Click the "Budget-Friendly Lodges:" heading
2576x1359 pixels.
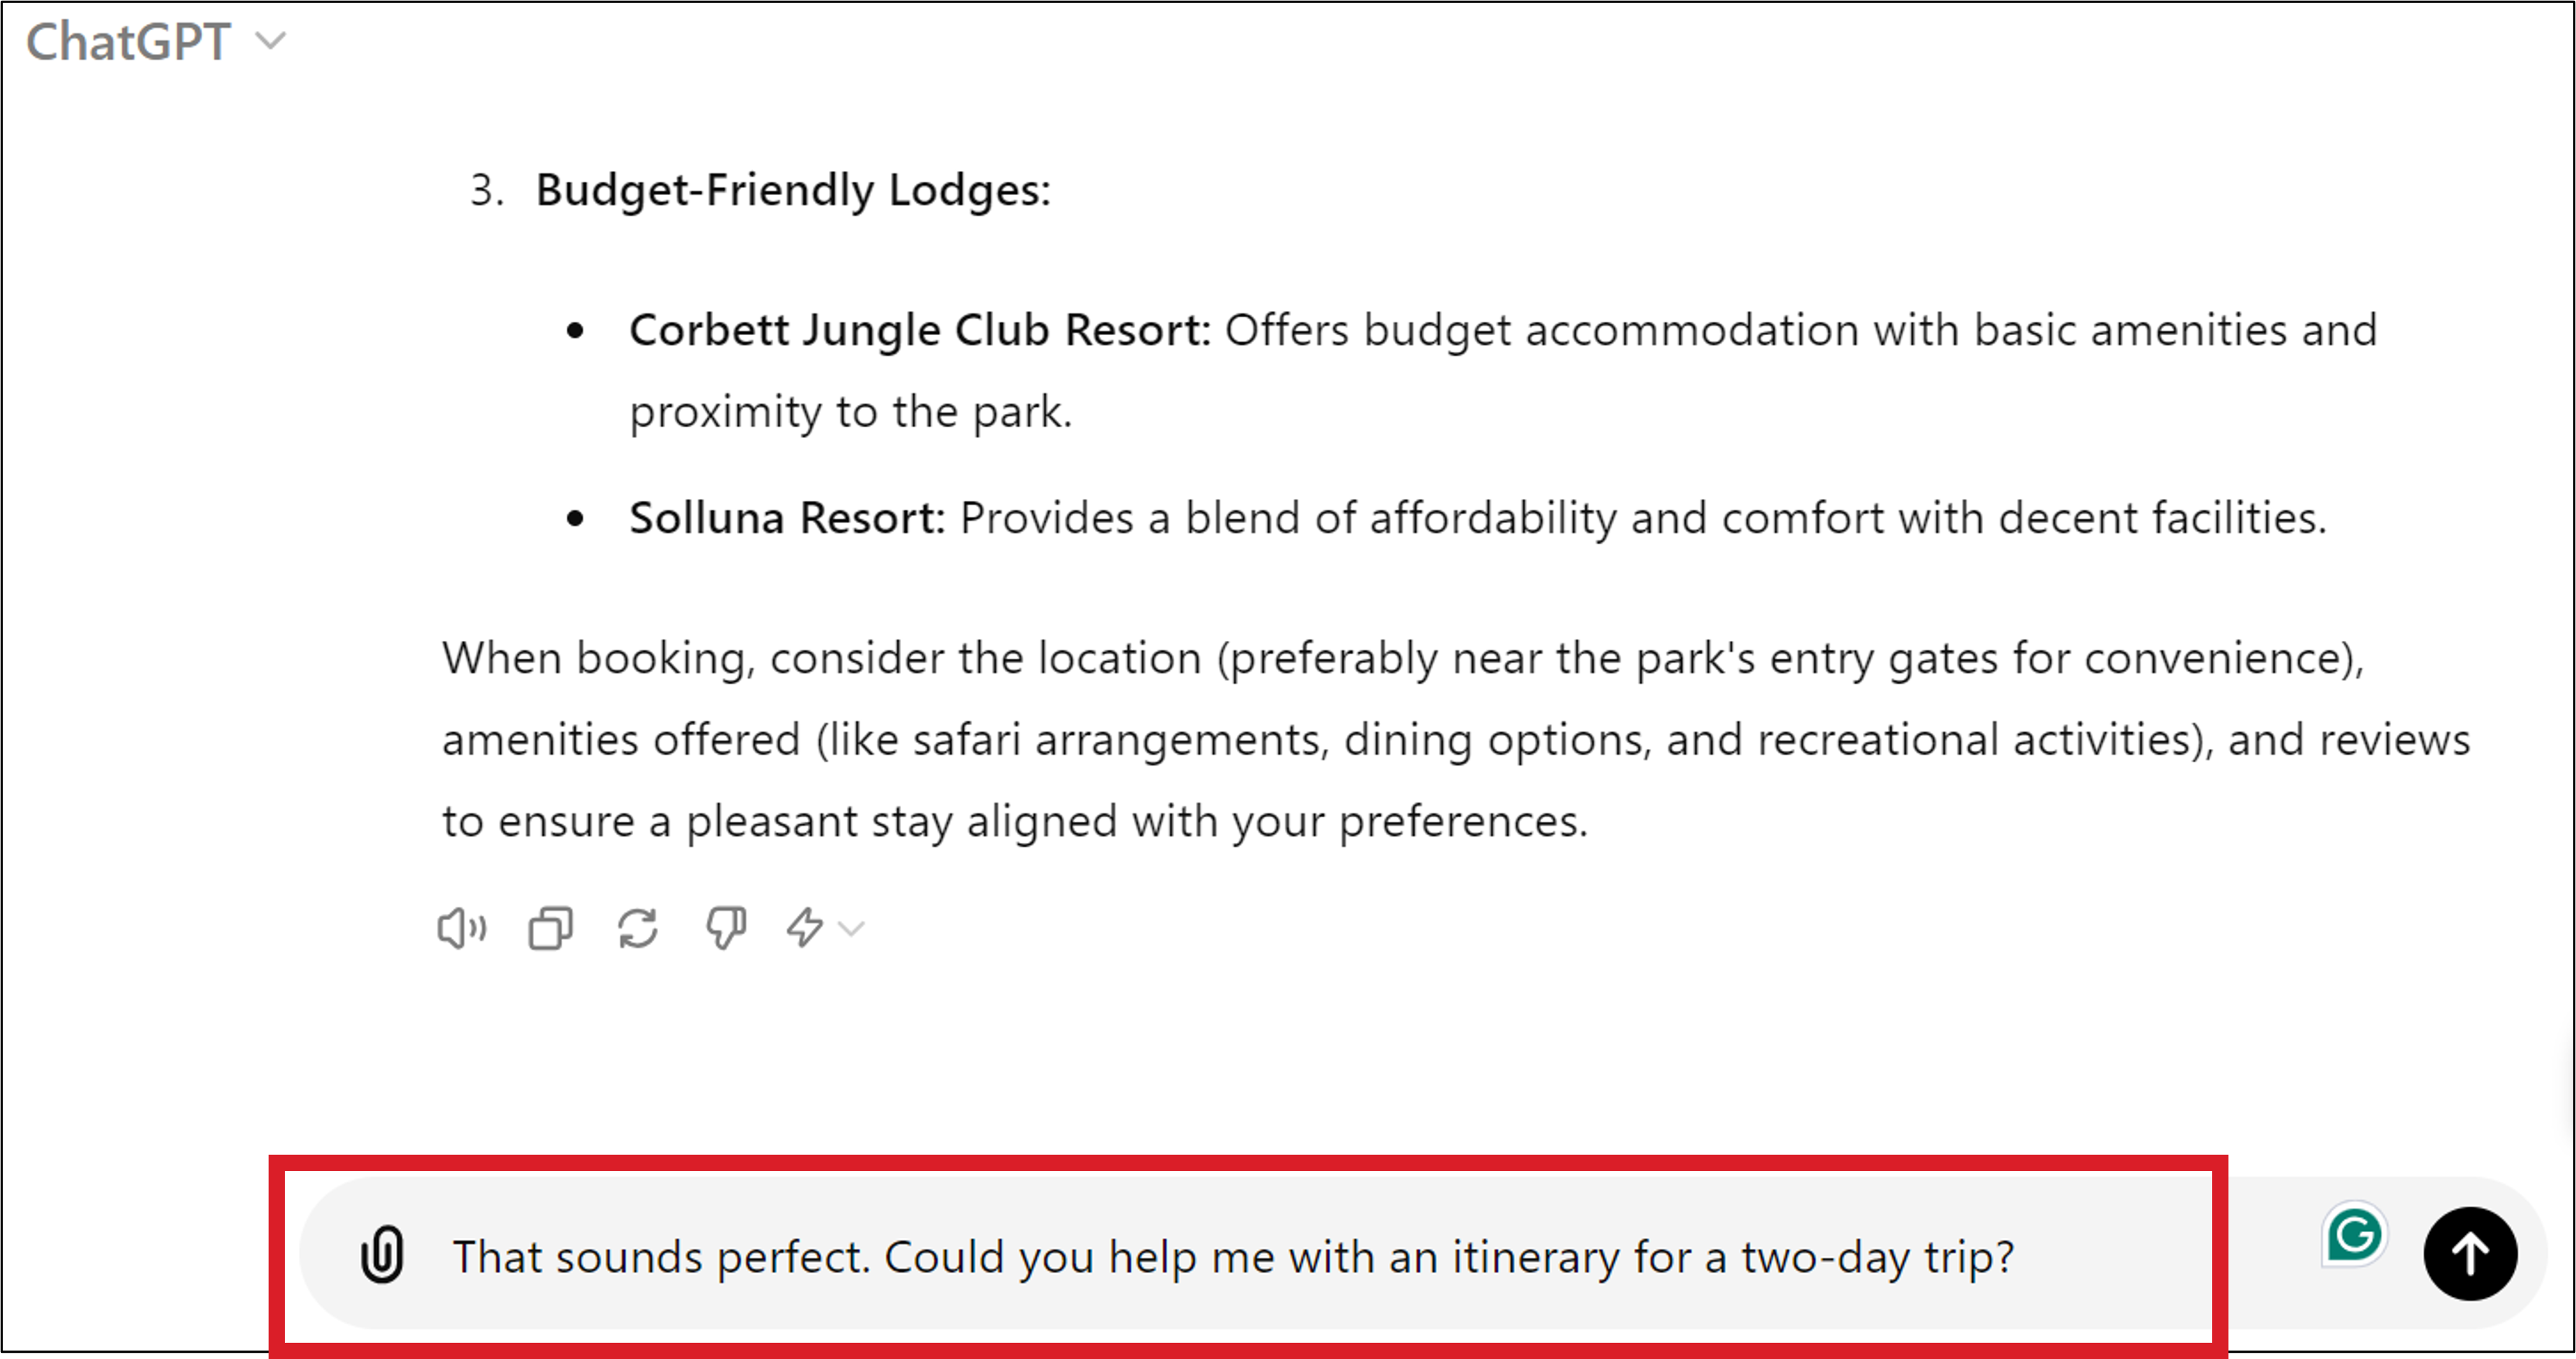pos(793,190)
